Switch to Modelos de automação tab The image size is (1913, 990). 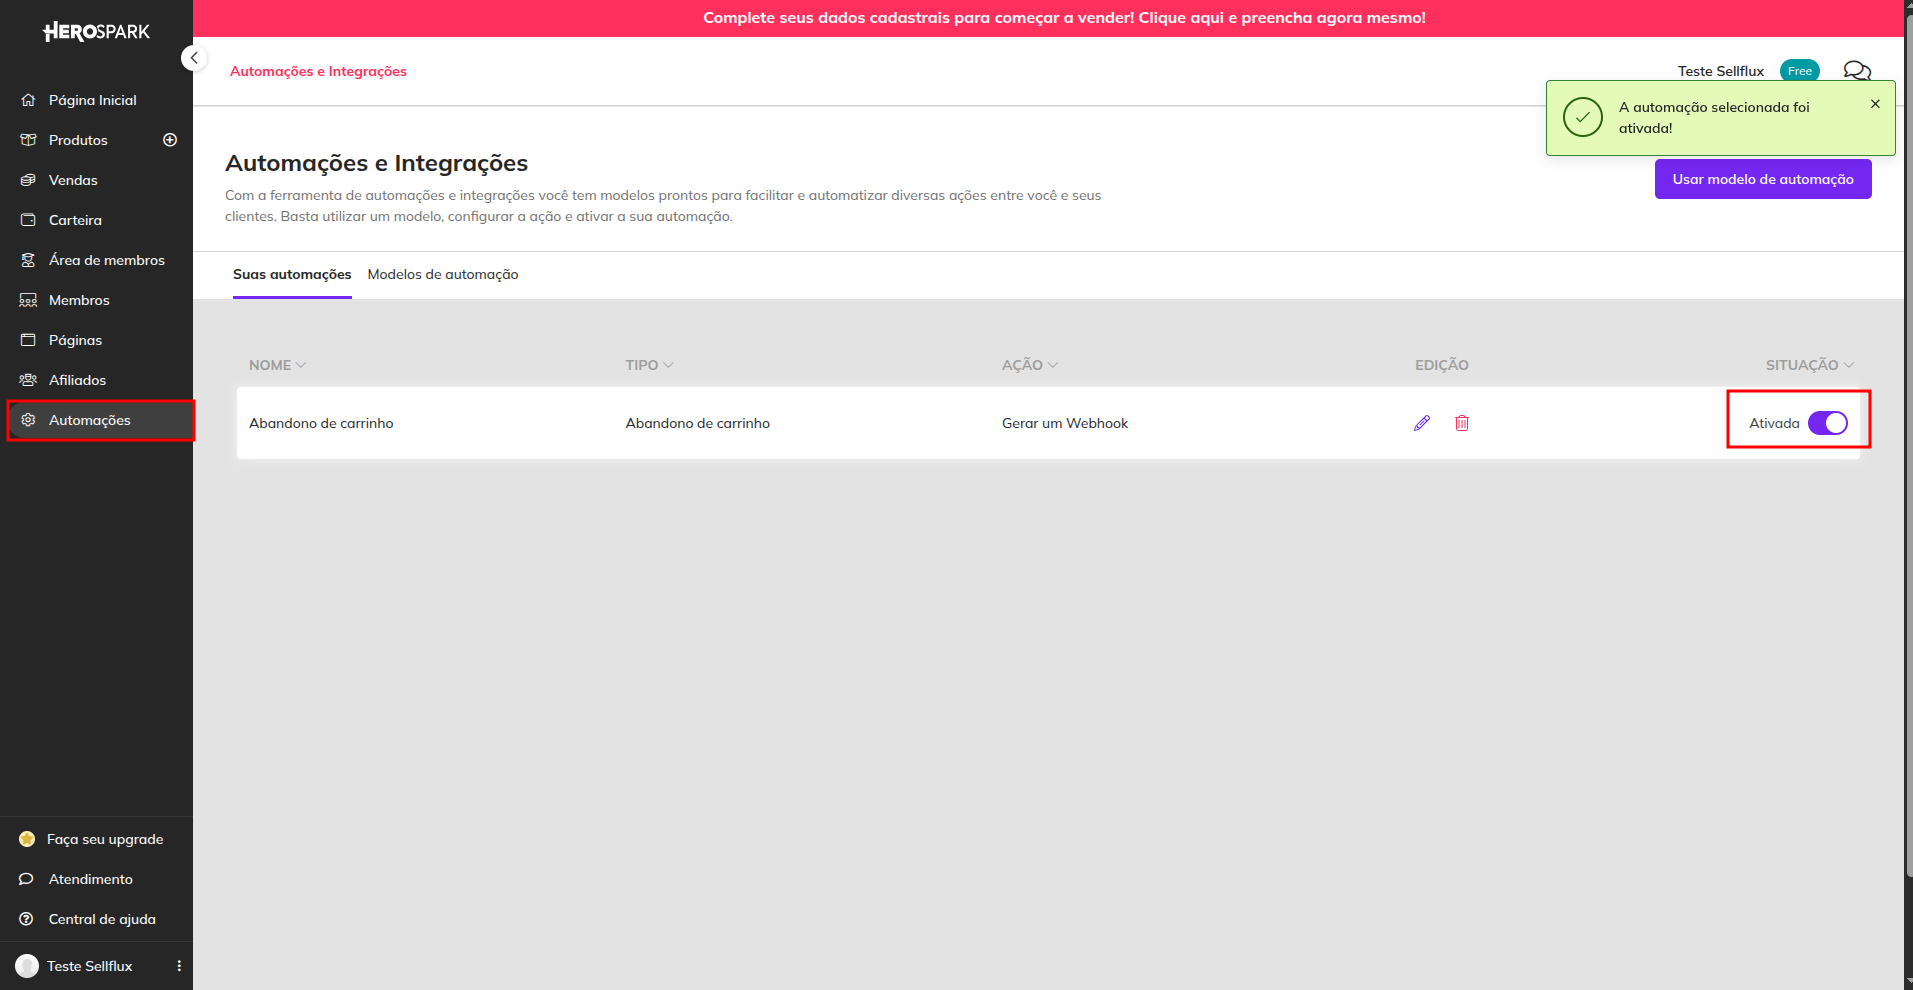(x=443, y=274)
